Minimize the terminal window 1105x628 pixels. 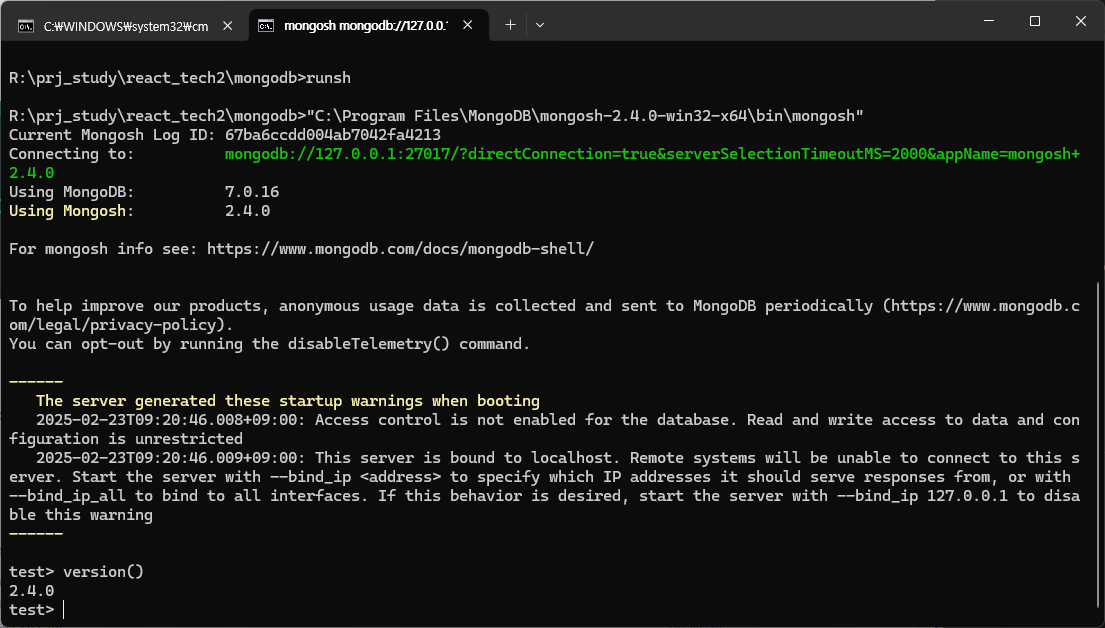989,21
